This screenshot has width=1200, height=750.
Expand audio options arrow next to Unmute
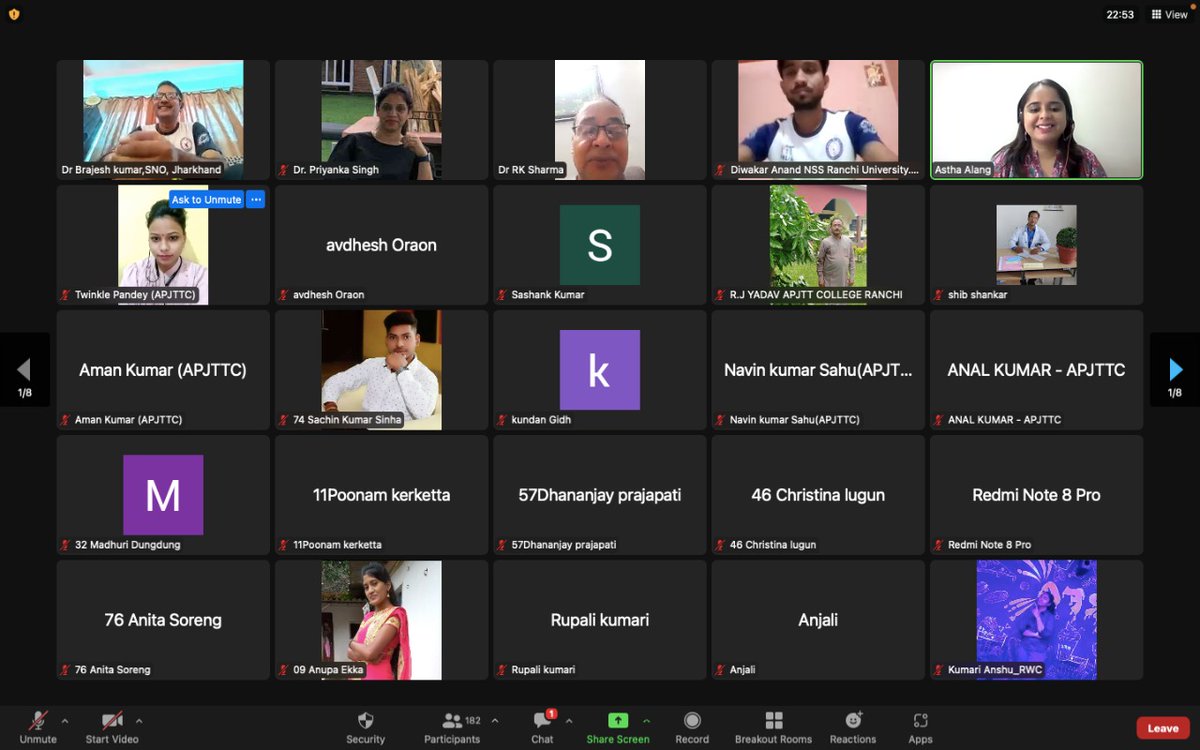[65, 720]
